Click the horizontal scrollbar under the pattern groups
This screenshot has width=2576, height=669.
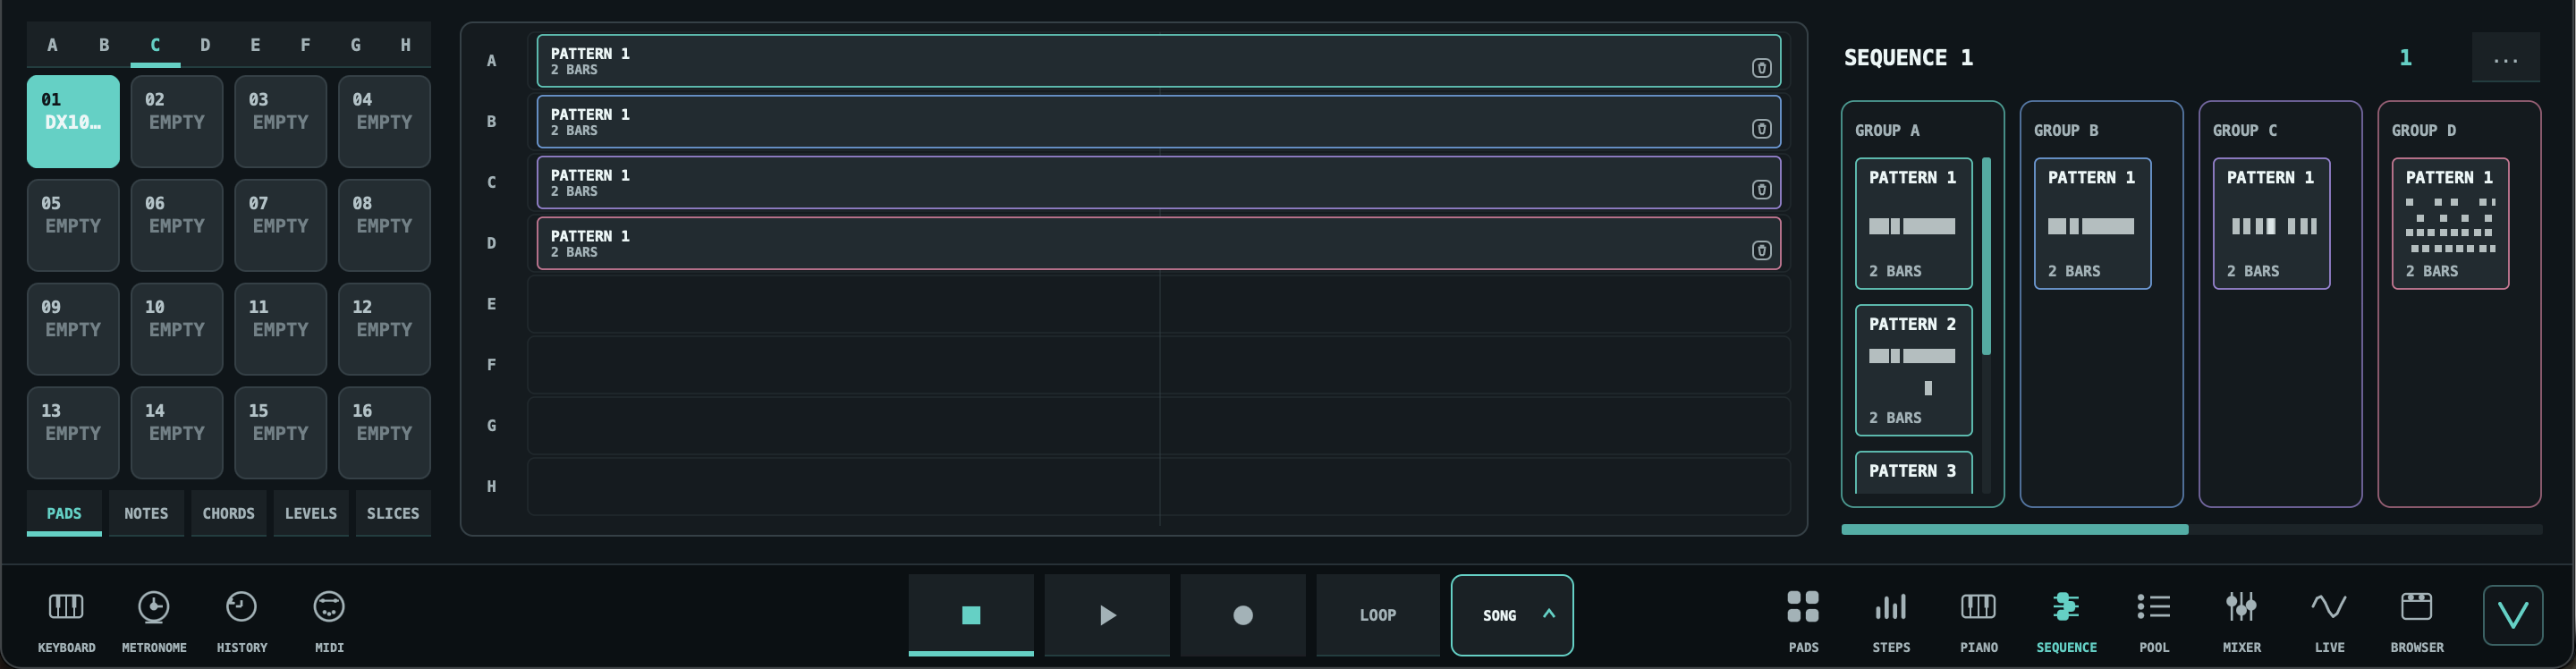2191,529
